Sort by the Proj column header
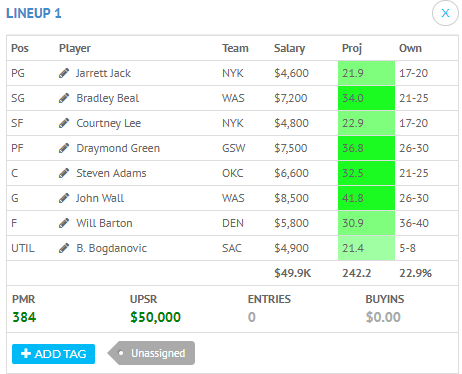 click(x=352, y=48)
